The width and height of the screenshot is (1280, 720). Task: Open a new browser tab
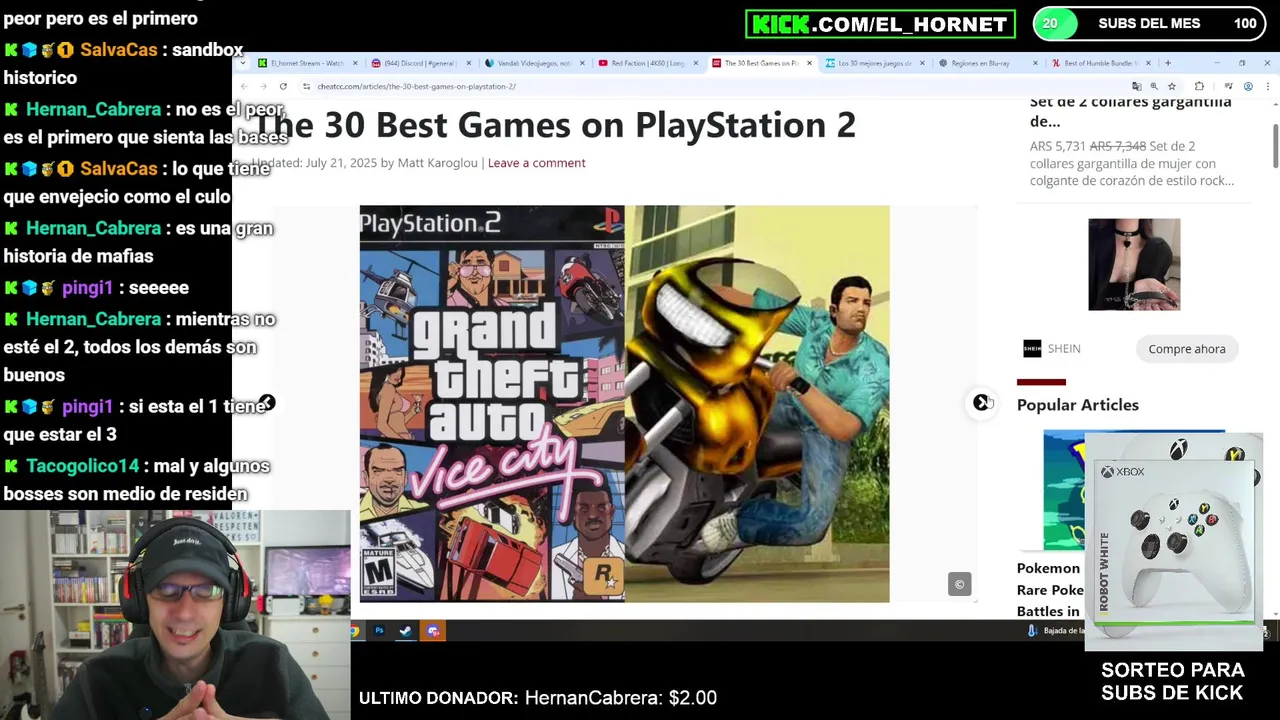pyautogui.click(x=1167, y=63)
